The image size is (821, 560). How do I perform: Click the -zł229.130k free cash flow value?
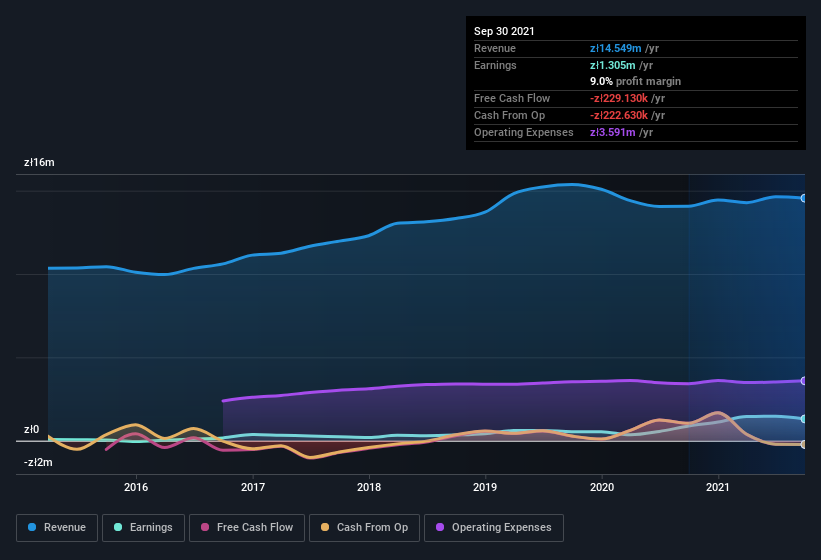[x=619, y=98]
